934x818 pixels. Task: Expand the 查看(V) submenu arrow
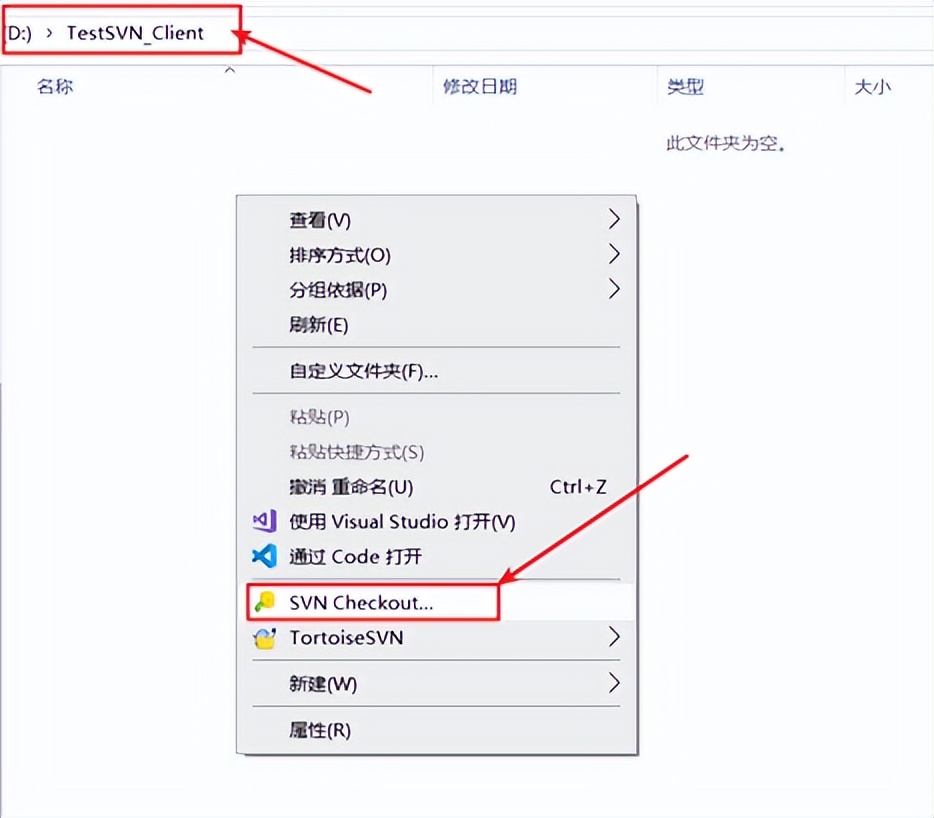[x=614, y=219]
